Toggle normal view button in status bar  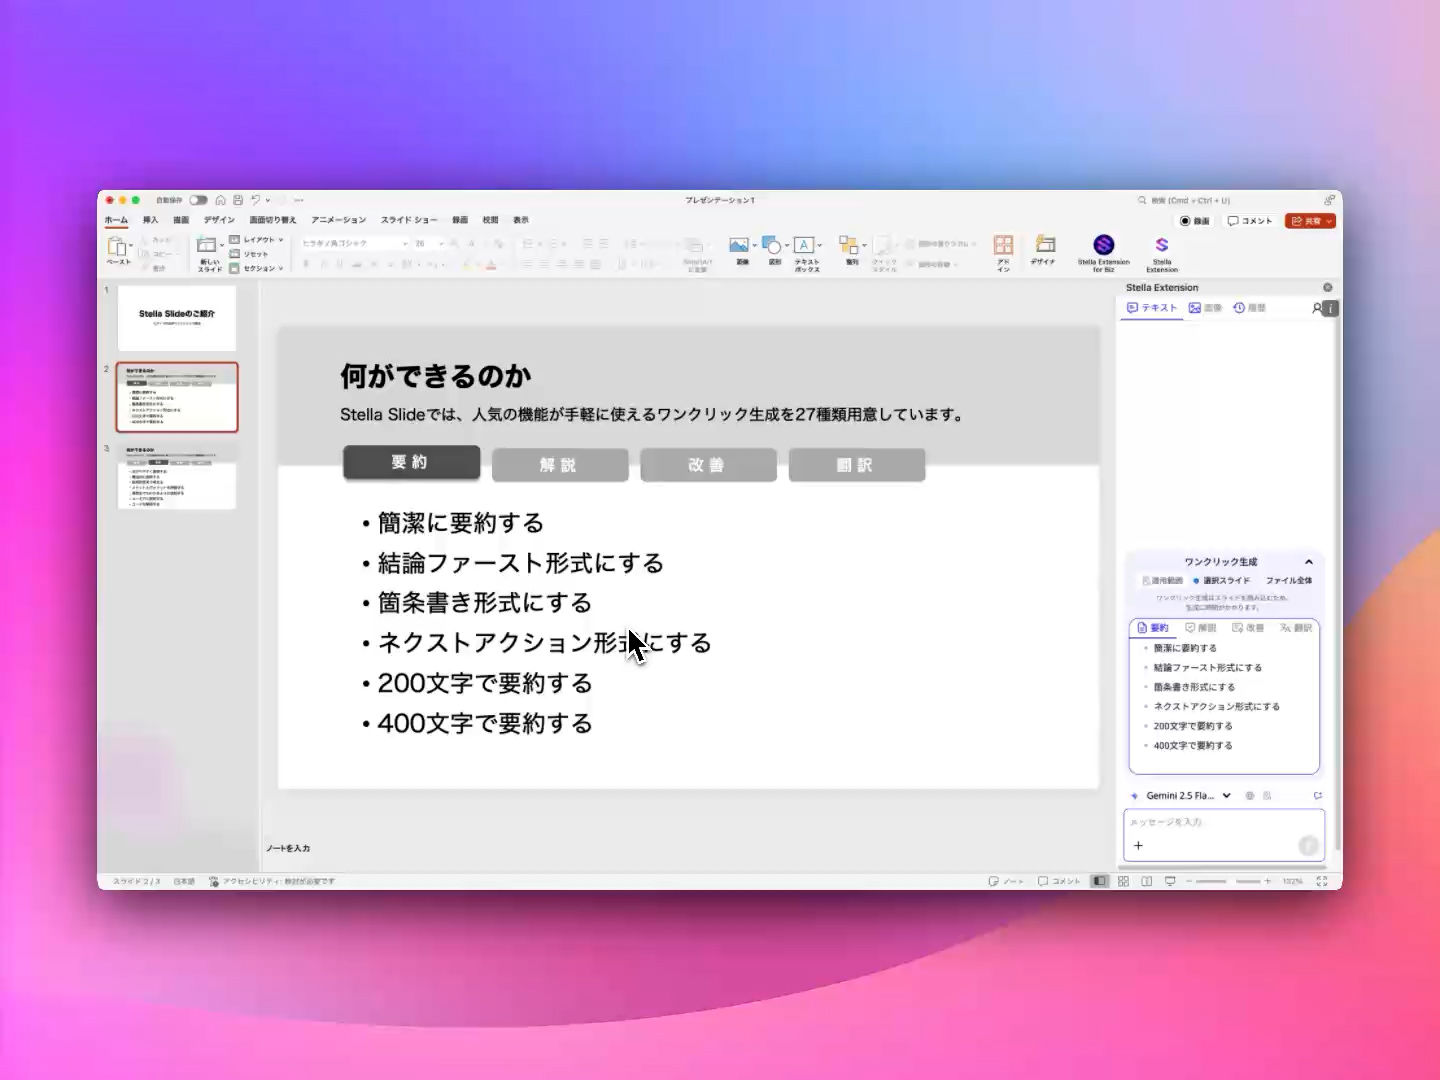tap(1100, 881)
